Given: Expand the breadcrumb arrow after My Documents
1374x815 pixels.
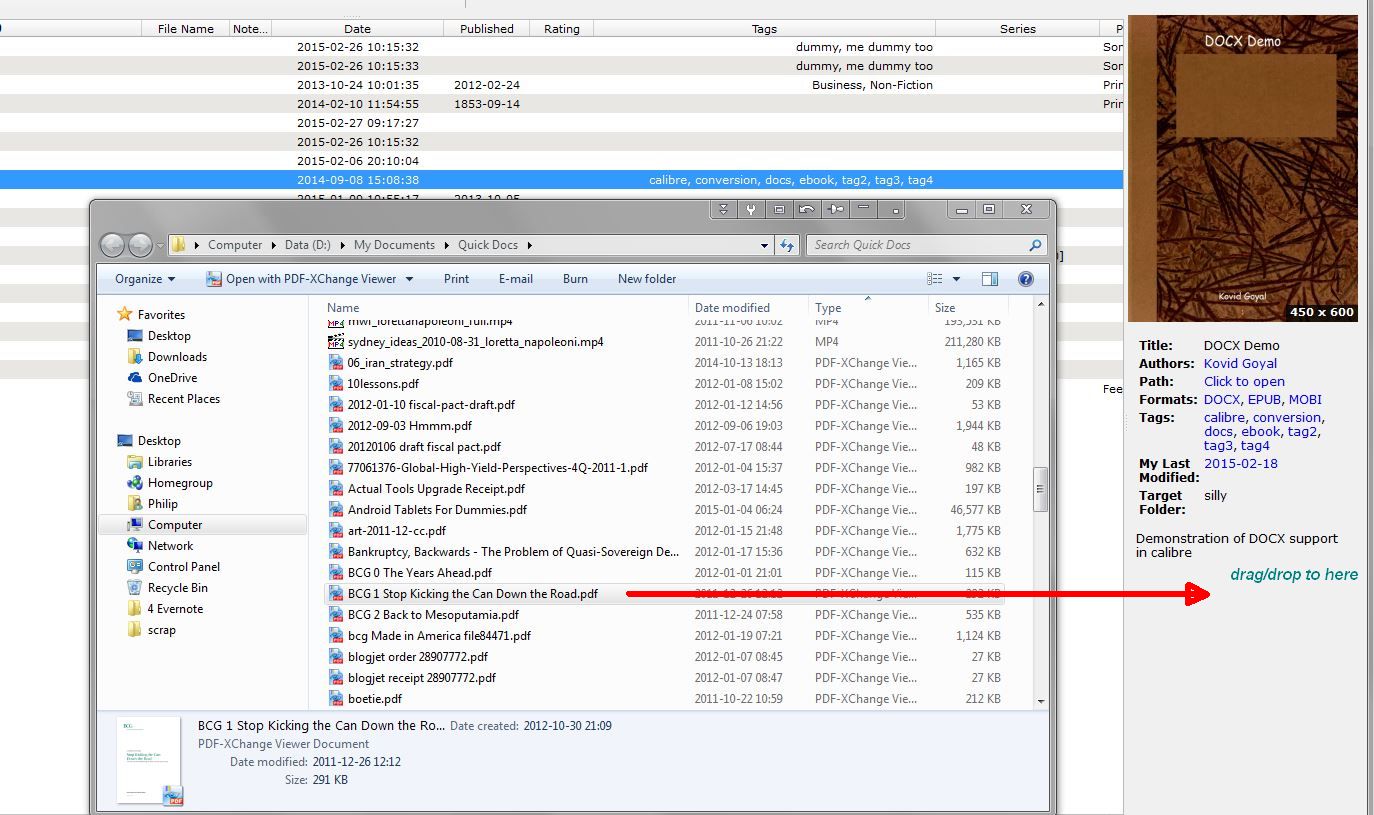Looking at the screenshot, I should click(447, 245).
